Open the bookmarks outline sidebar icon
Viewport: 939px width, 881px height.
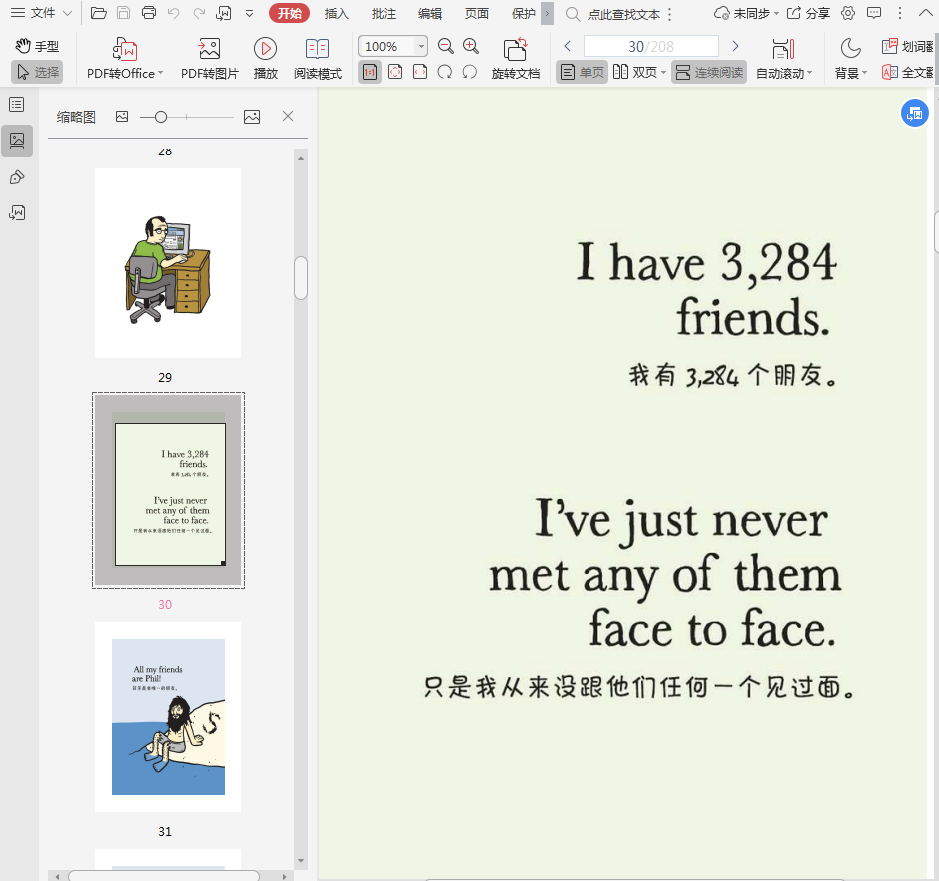pos(17,105)
